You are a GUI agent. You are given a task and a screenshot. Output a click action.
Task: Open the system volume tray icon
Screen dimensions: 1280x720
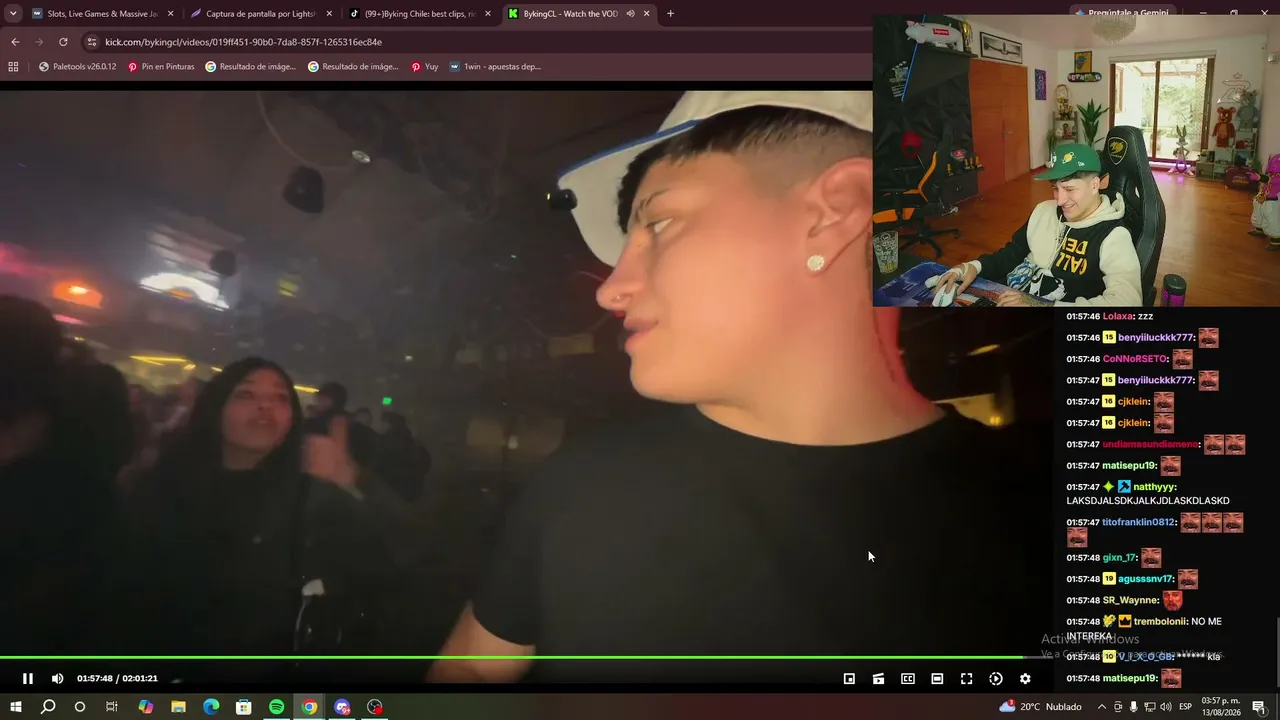[1166, 707]
